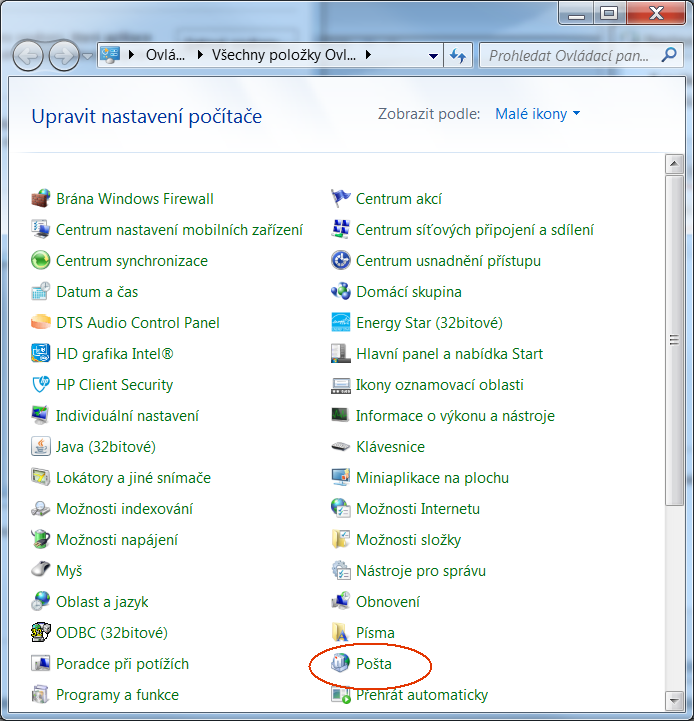Open recent pages dropdown next to Forward
694x721 pixels.
tap(87, 56)
